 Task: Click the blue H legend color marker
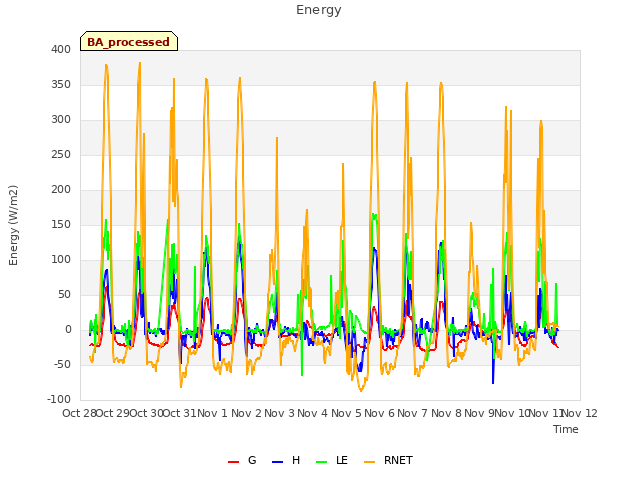pos(278,462)
